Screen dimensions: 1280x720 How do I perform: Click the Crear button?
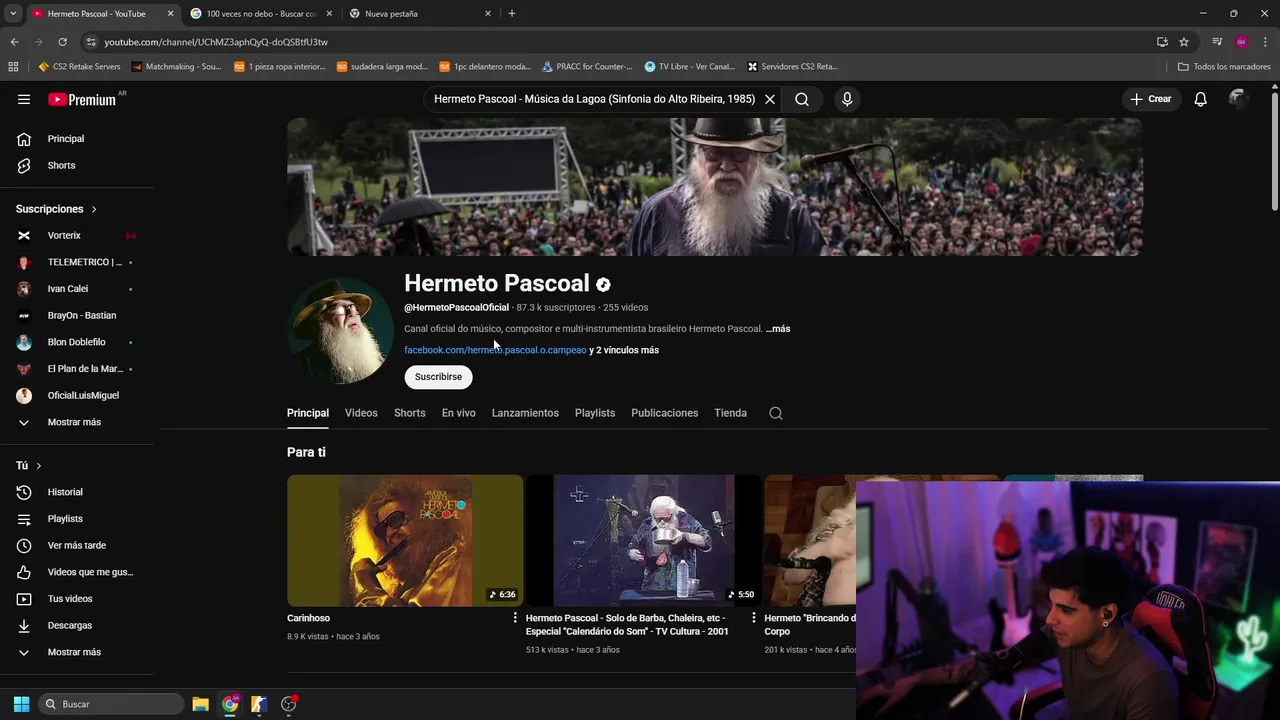pos(1151,99)
